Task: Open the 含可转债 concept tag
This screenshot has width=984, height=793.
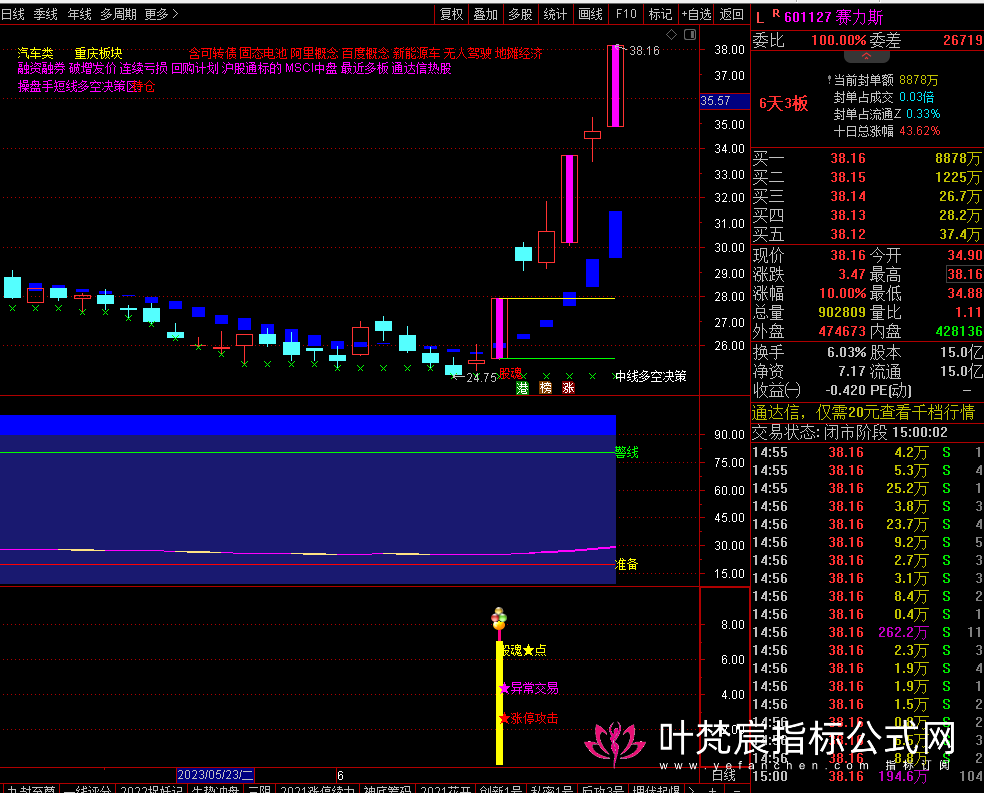Action: (213, 53)
